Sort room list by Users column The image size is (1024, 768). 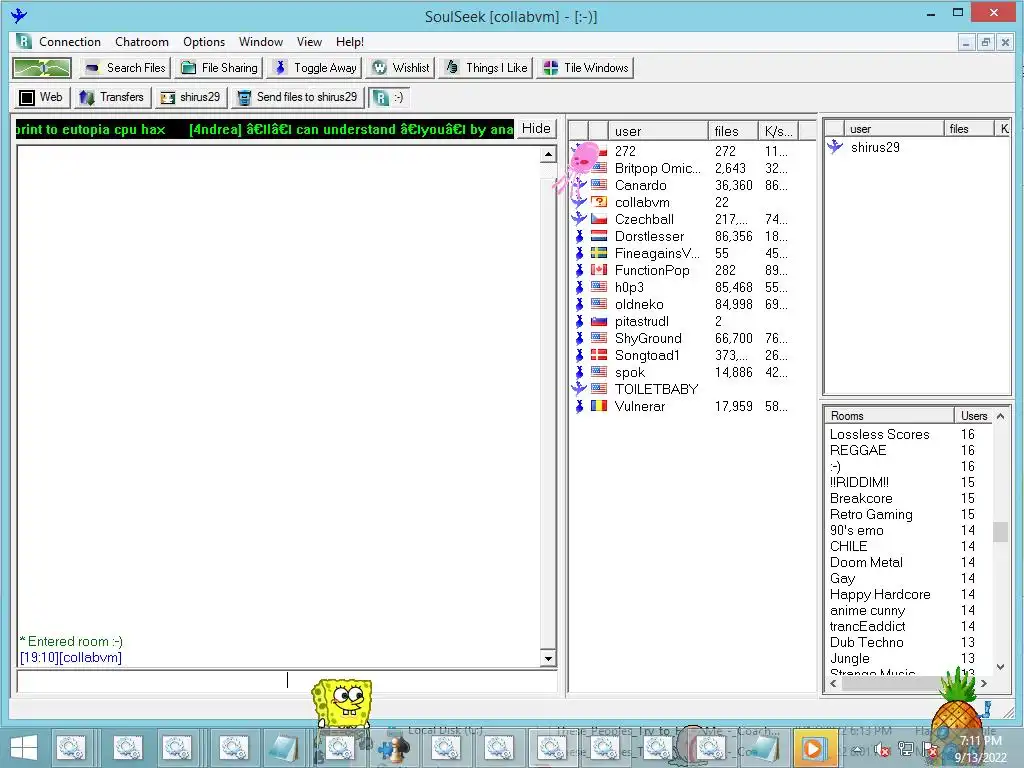(x=974, y=416)
